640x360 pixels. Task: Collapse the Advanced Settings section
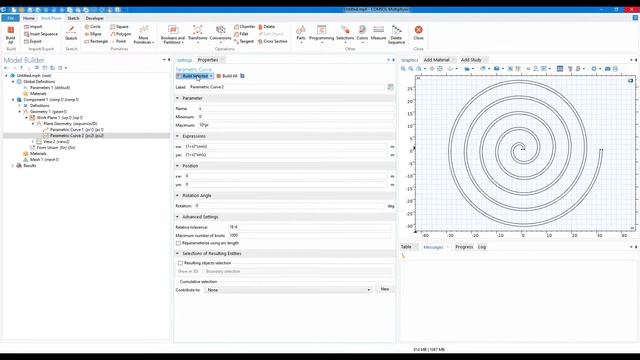pyautogui.click(x=177, y=217)
